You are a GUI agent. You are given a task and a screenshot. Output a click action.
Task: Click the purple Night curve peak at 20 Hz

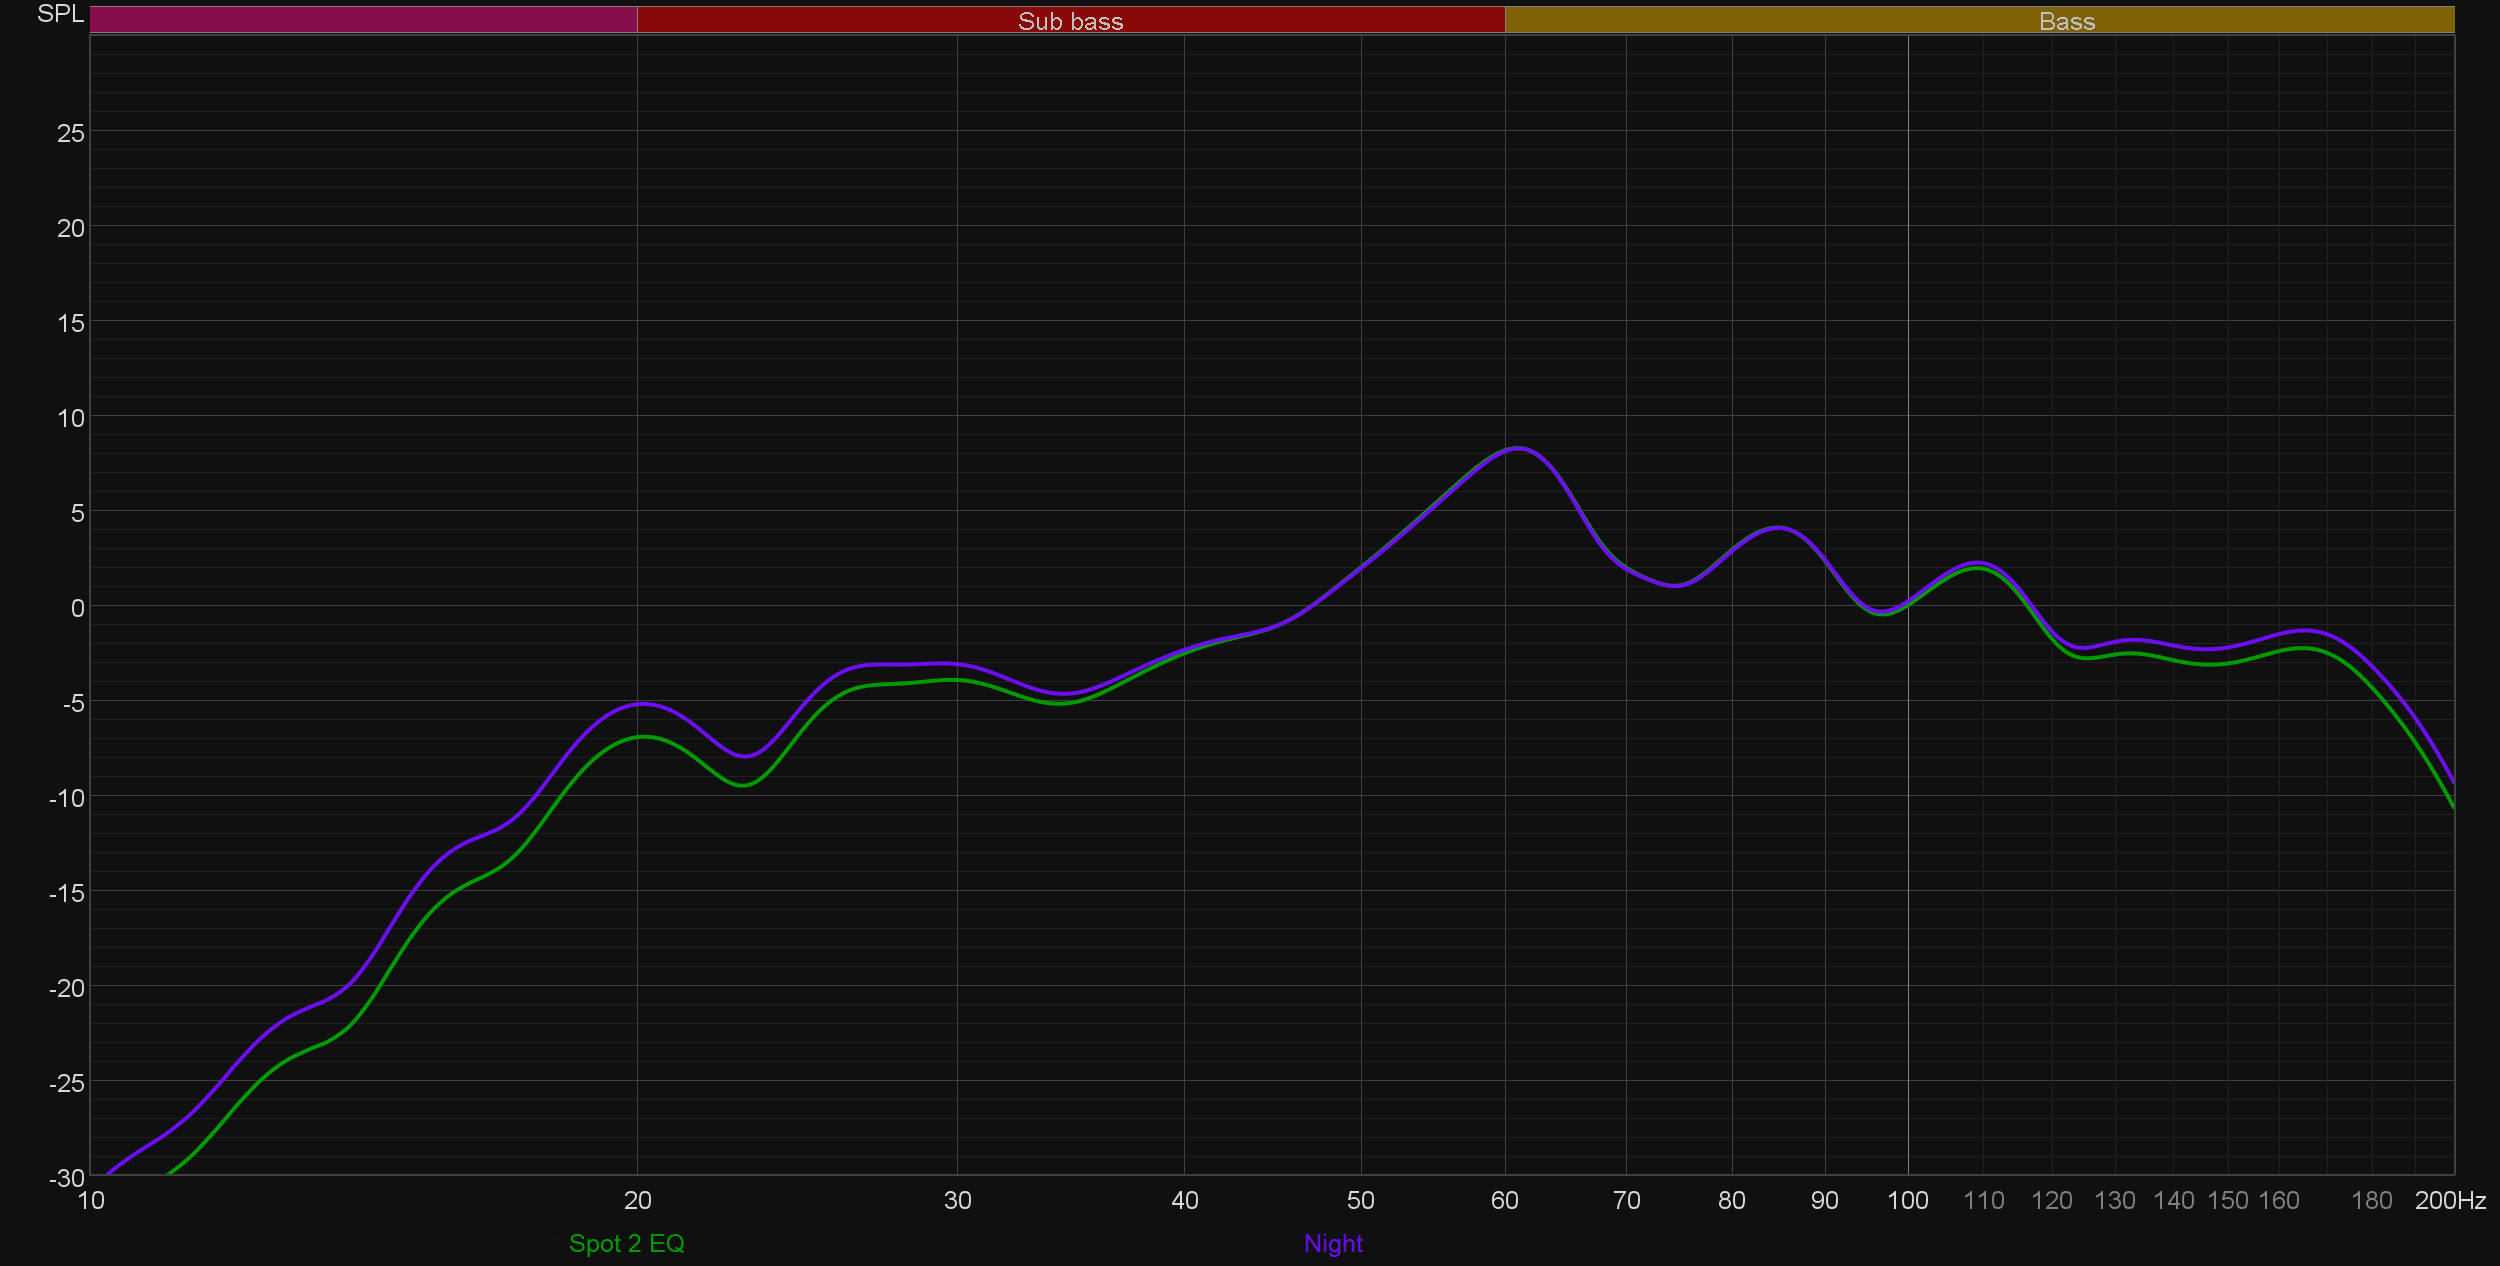(641, 704)
